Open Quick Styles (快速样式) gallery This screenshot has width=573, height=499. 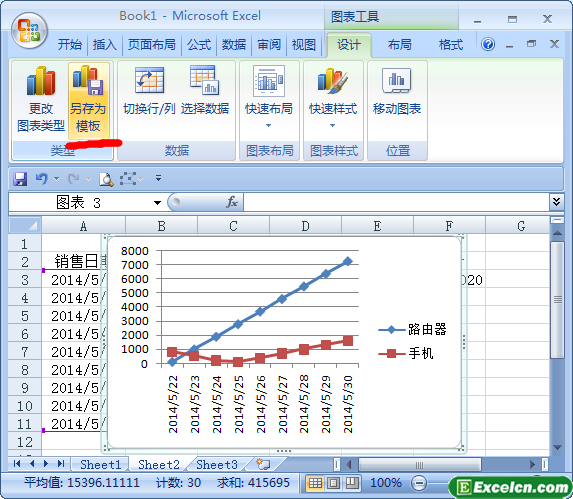coord(333,97)
